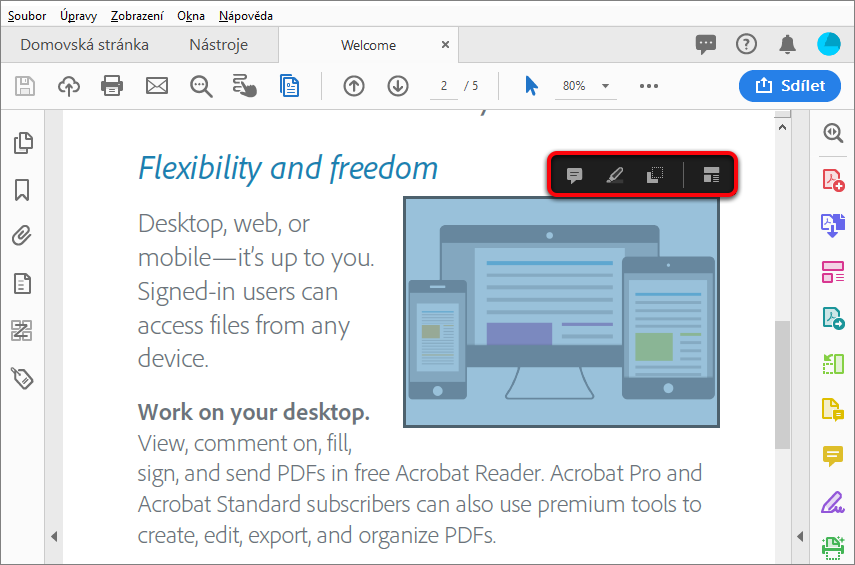This screenshot has width=855, height=565.
Task: Close the Welcome tab
Action: tap(445, 45)
